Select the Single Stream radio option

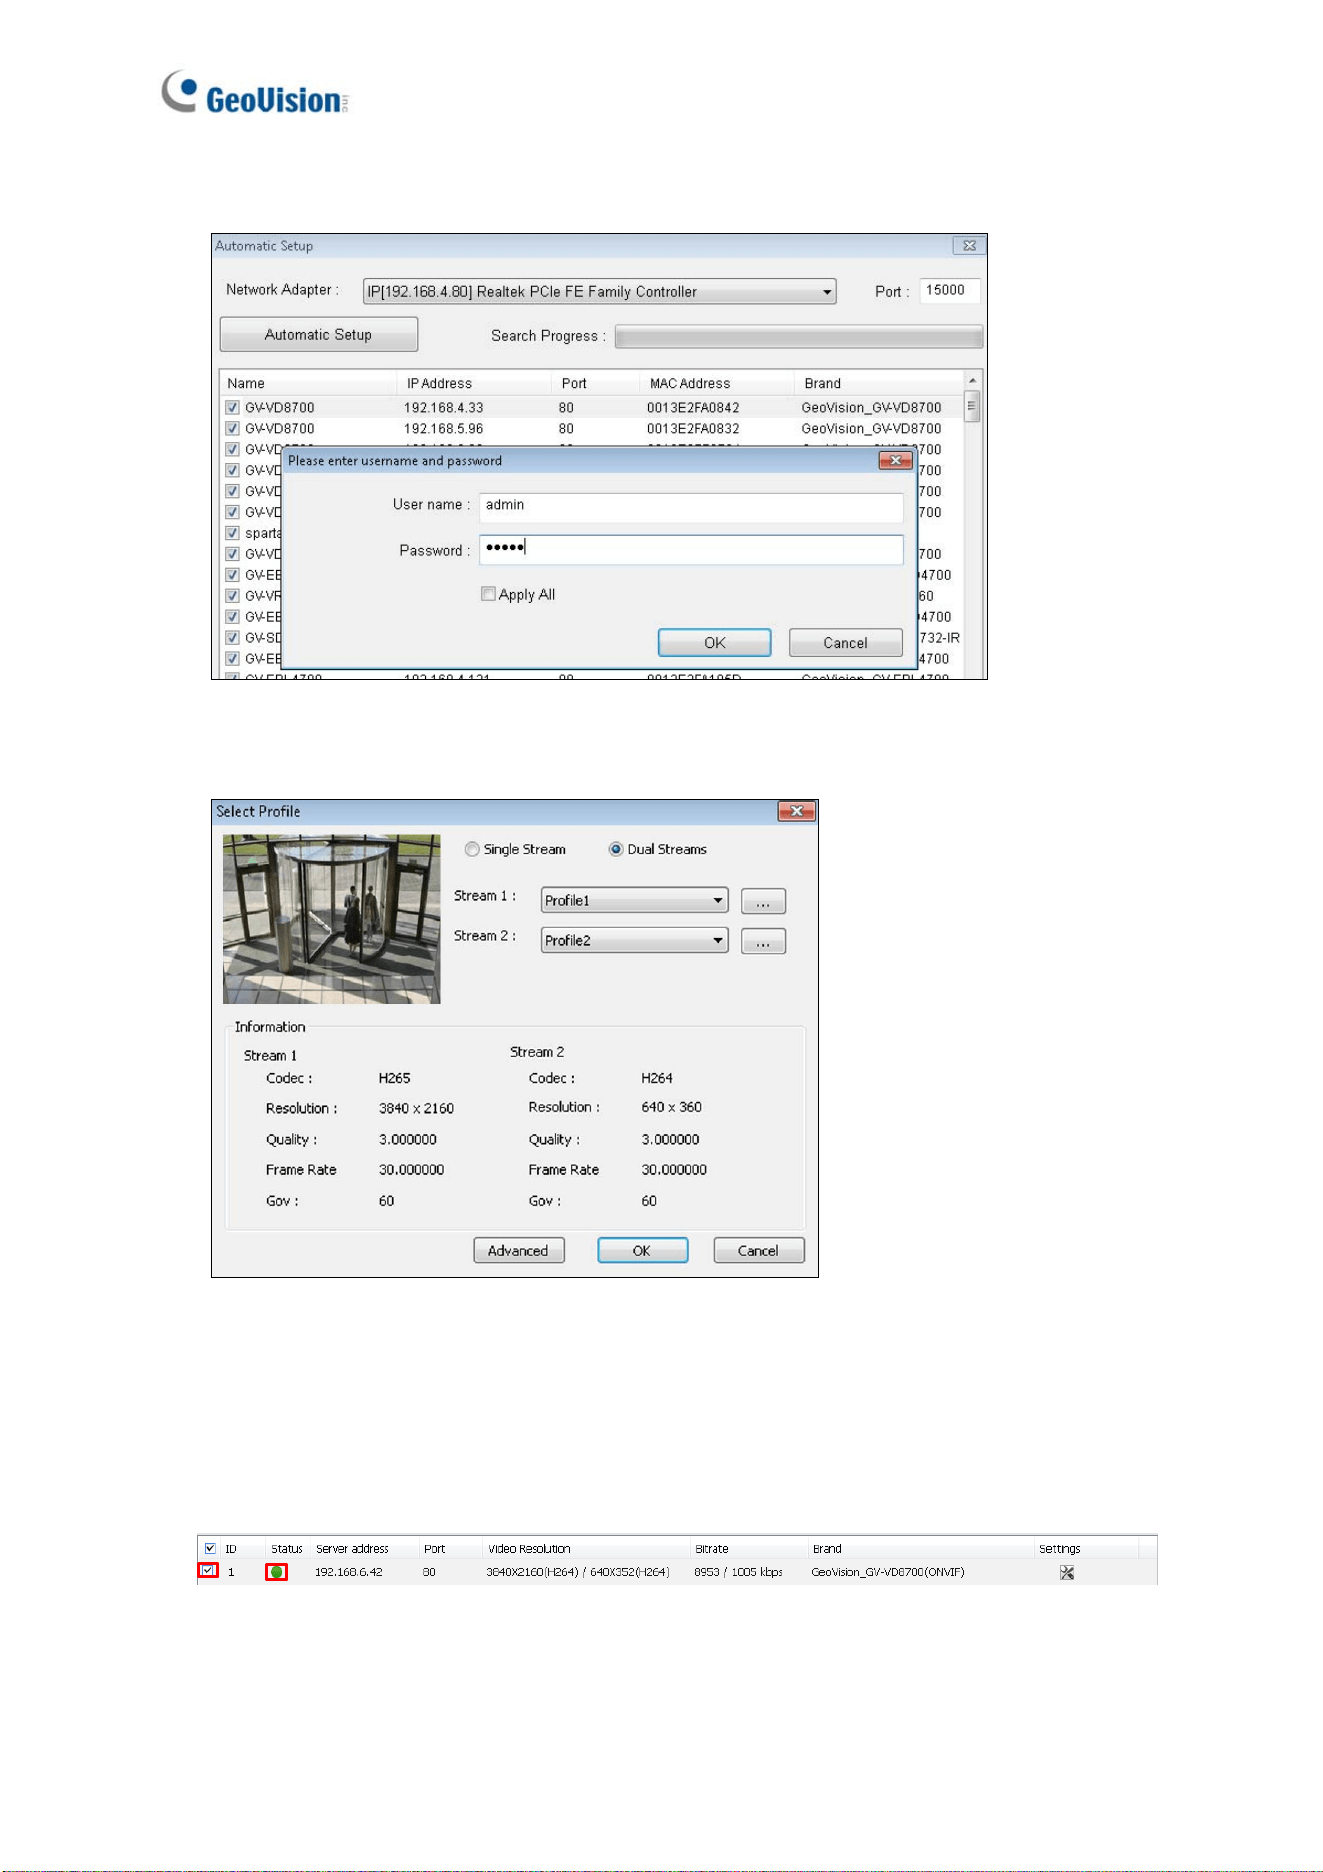472,849
